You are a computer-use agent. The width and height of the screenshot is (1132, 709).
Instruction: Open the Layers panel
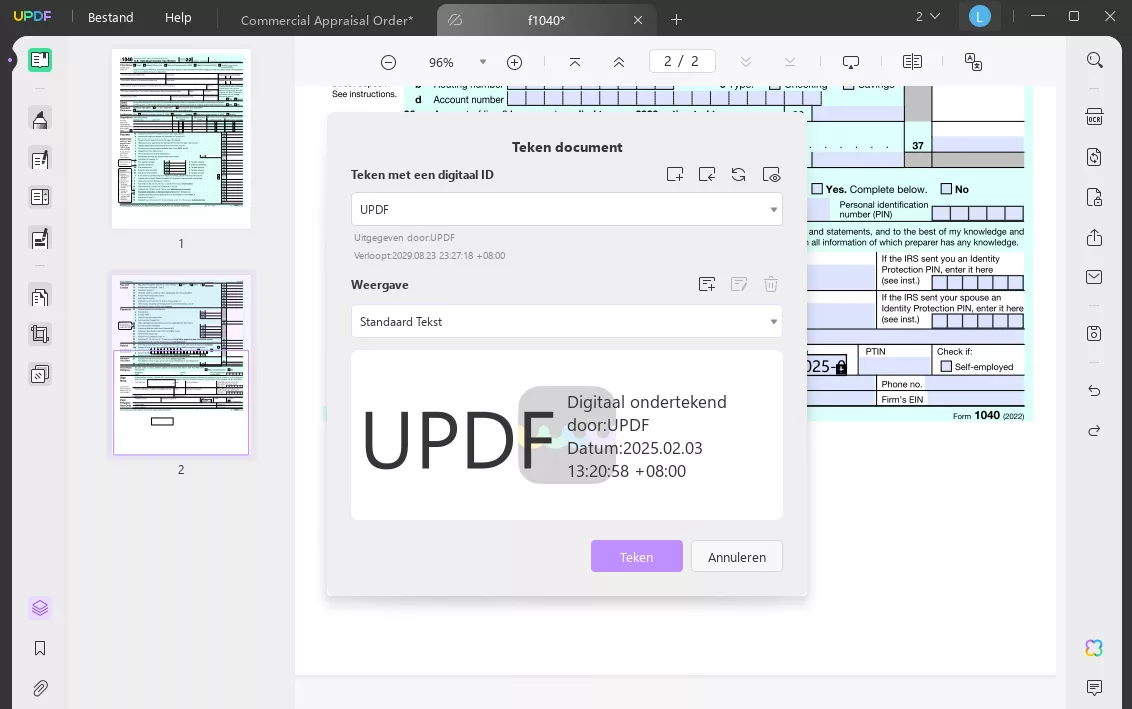point(40,608)
